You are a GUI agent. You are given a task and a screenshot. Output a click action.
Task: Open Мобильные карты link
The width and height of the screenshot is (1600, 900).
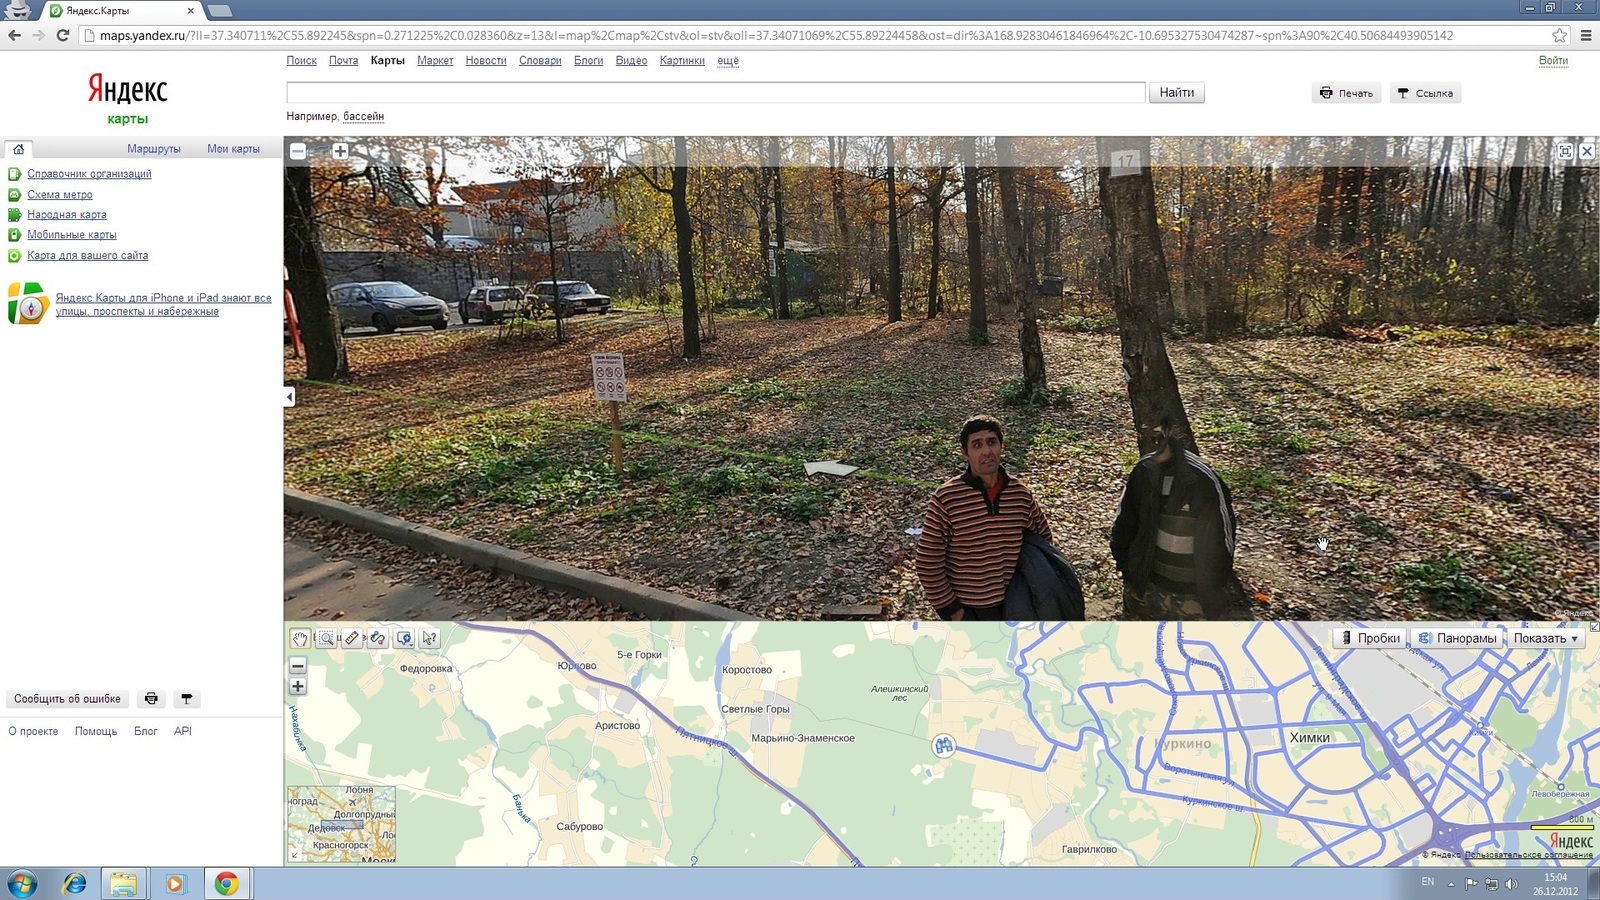72,235
